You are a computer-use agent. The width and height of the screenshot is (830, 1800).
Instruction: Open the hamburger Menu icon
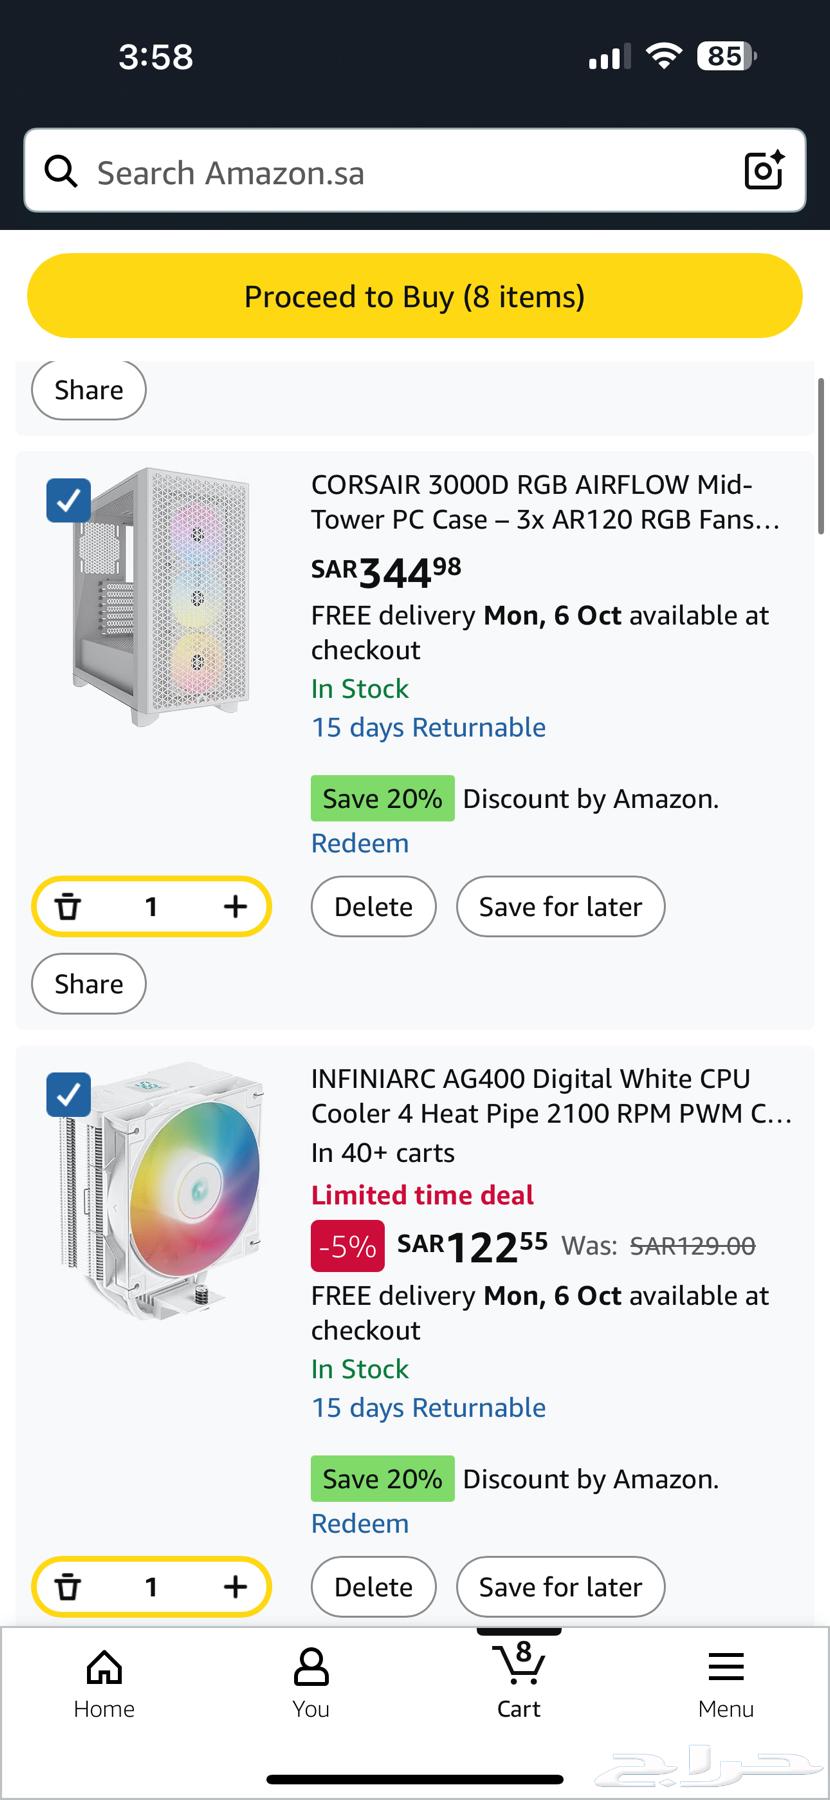coord(726,1667)
